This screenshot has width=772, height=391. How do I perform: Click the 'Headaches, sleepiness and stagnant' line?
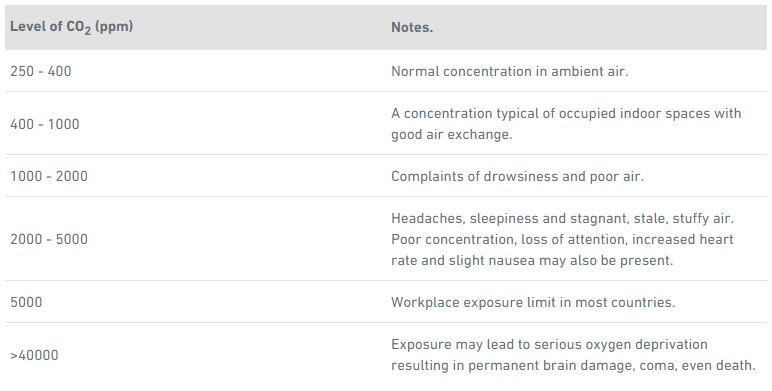(x=562, y=218)
